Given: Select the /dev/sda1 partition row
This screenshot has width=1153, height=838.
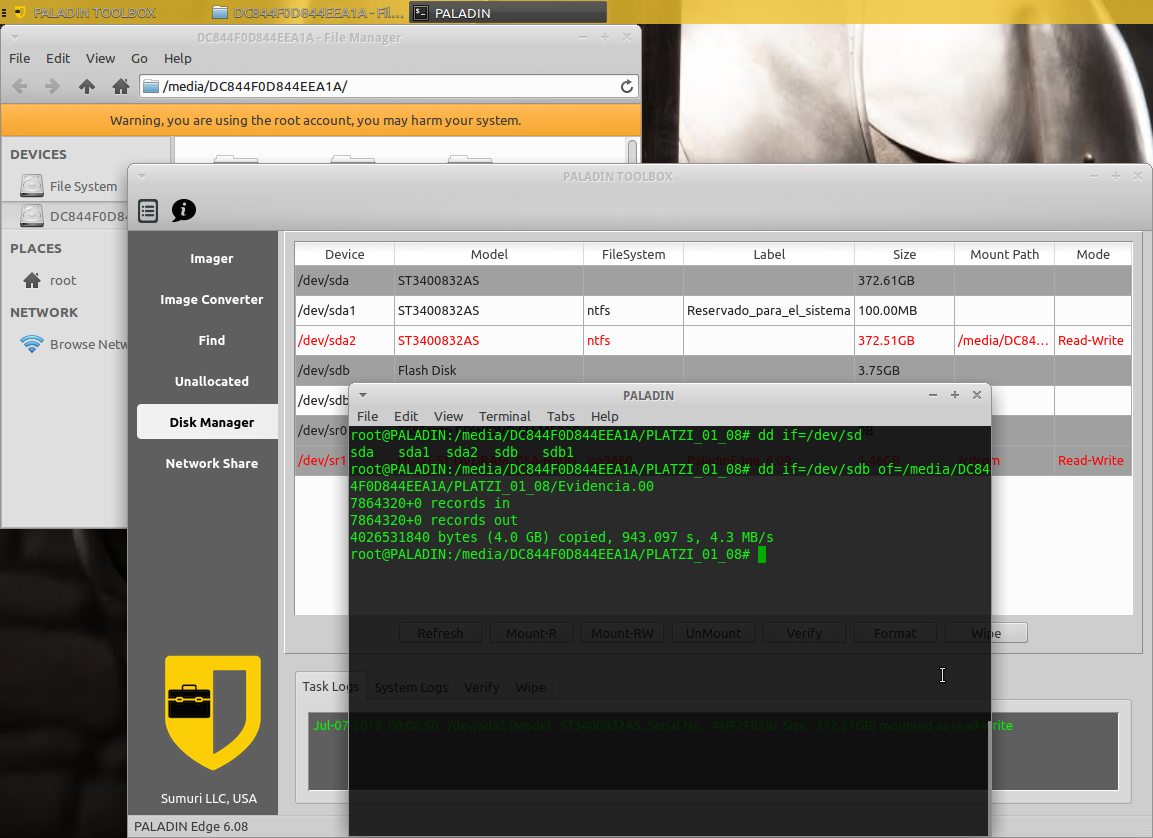Looking at the screenshot, I should pyautogui.click(x=713, y=310).
